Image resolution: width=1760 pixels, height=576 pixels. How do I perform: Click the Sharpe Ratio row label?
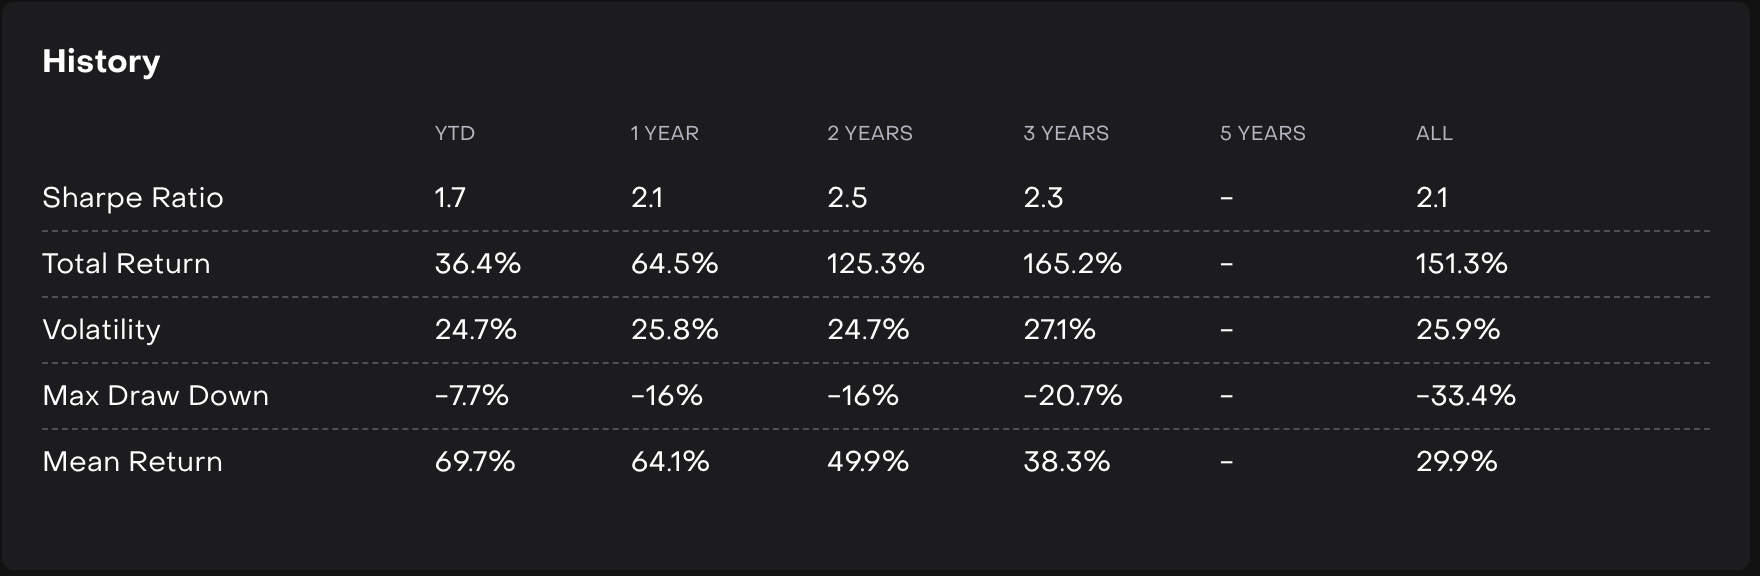pyautogui.click(x=132, y=197)
